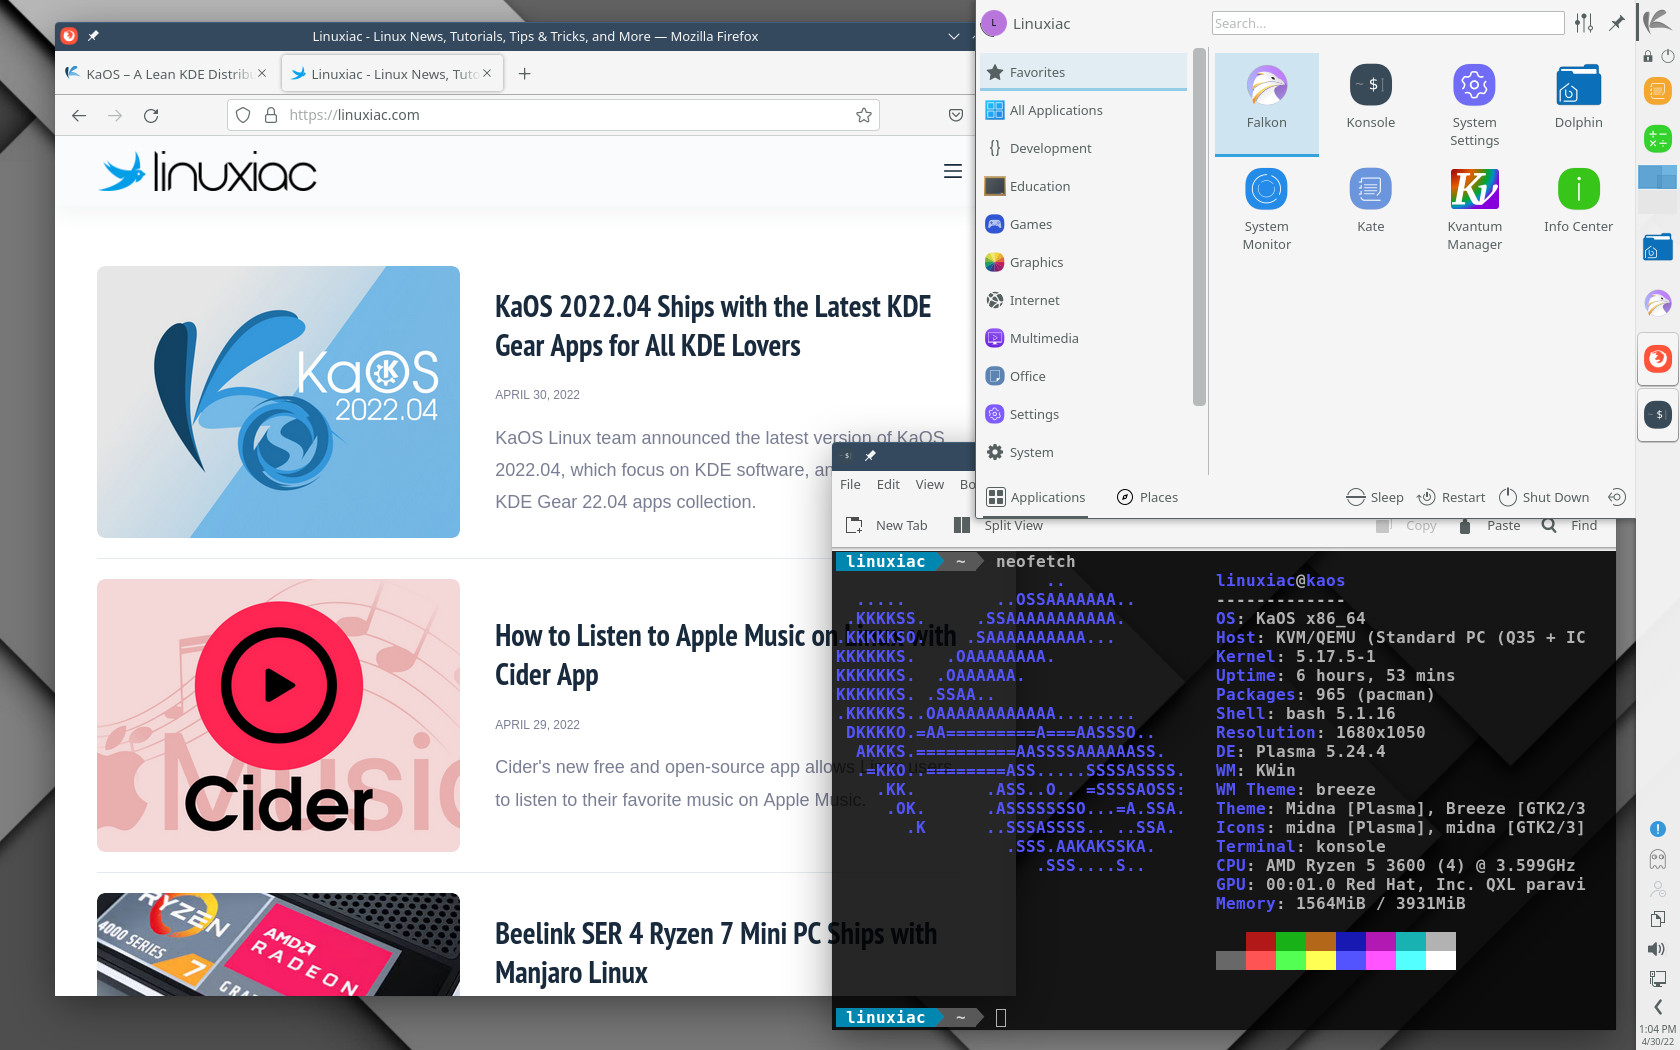Open the Pocket icon in Firefox toolbar
This screenshot has width=1680, height=1050.
pos(956,115)
